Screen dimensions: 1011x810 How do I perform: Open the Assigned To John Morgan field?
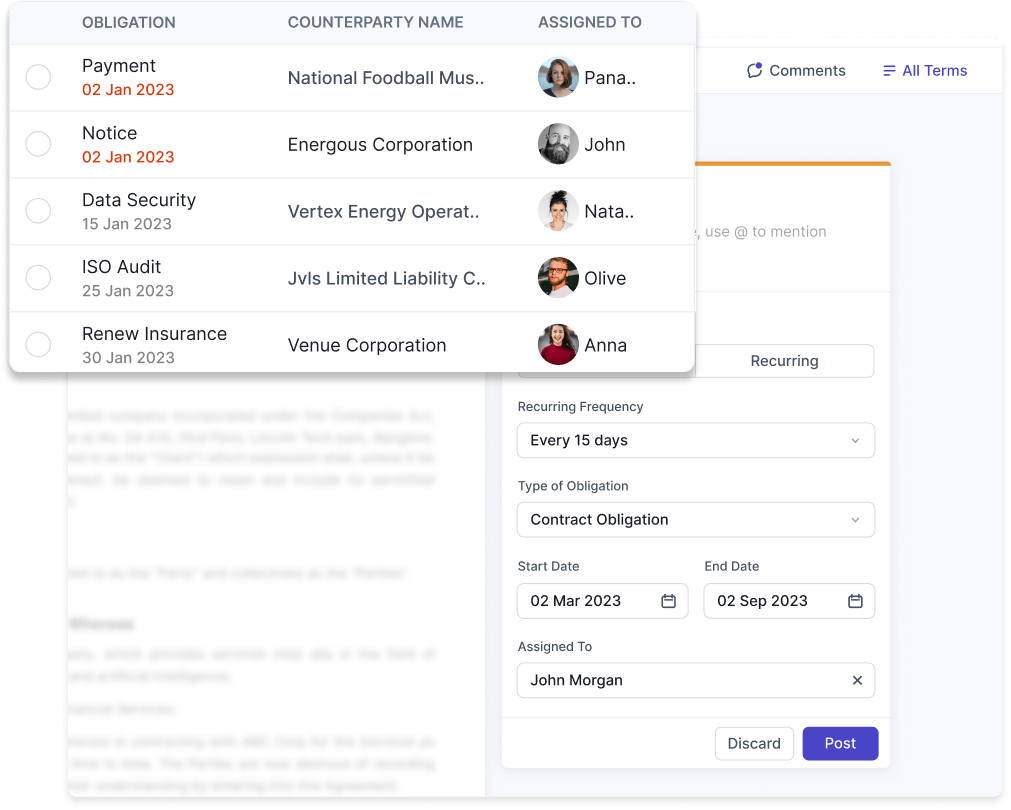[696, 680]
